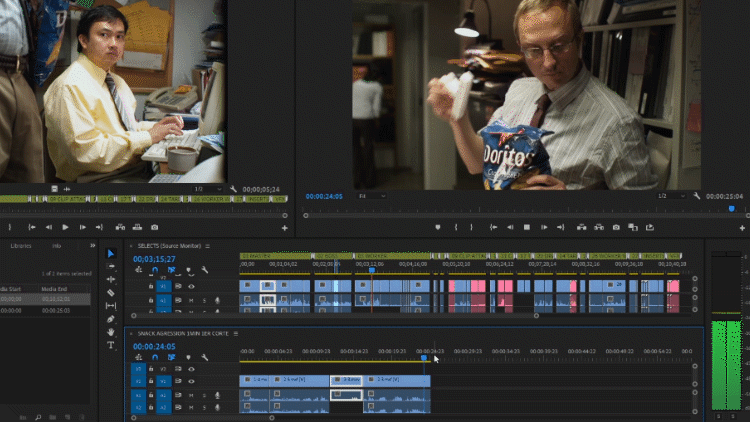
Task: Click the Program monitor playhead marker
Action: [731, 209]
